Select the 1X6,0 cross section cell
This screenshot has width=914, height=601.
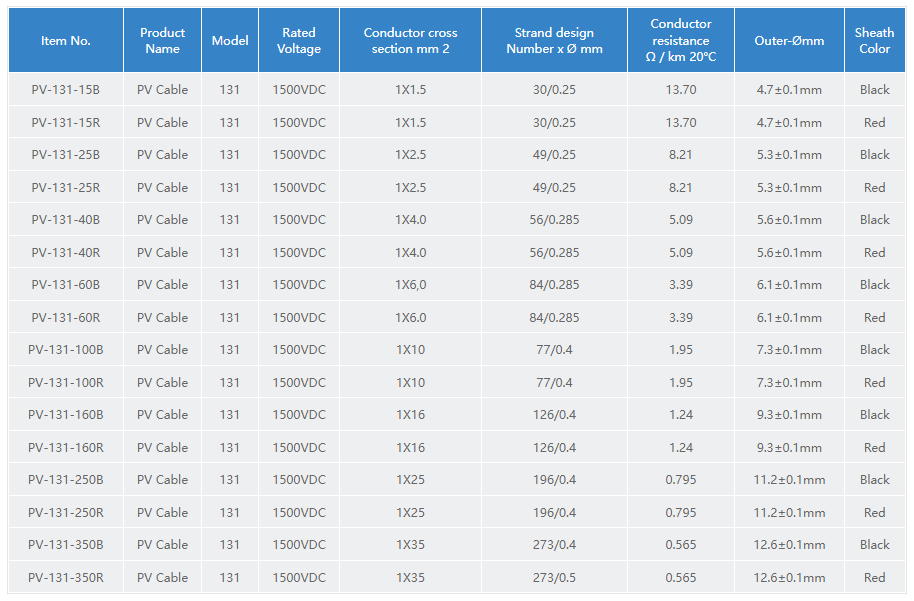pos(410,285)
